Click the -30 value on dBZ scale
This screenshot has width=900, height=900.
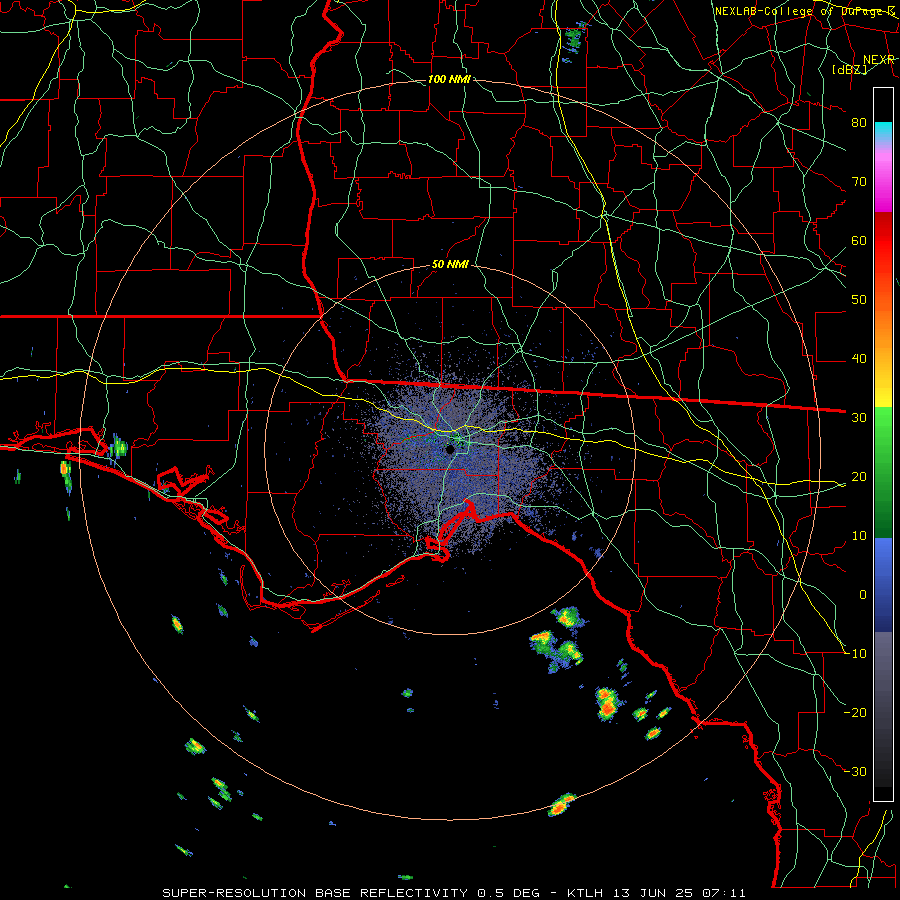856,772
